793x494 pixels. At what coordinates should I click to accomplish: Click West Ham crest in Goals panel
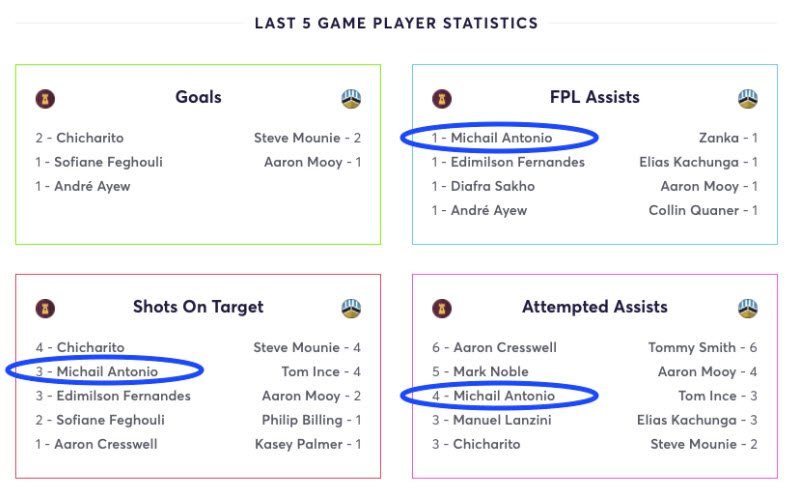coord(45,99)
